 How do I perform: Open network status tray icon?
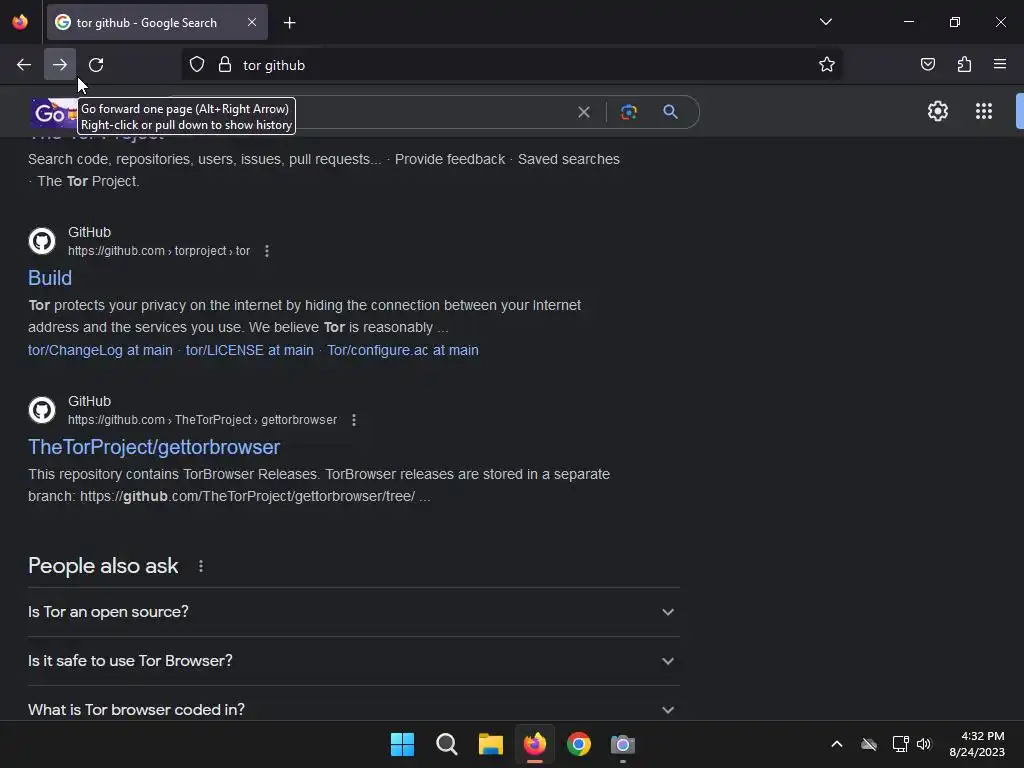[900, 744]
